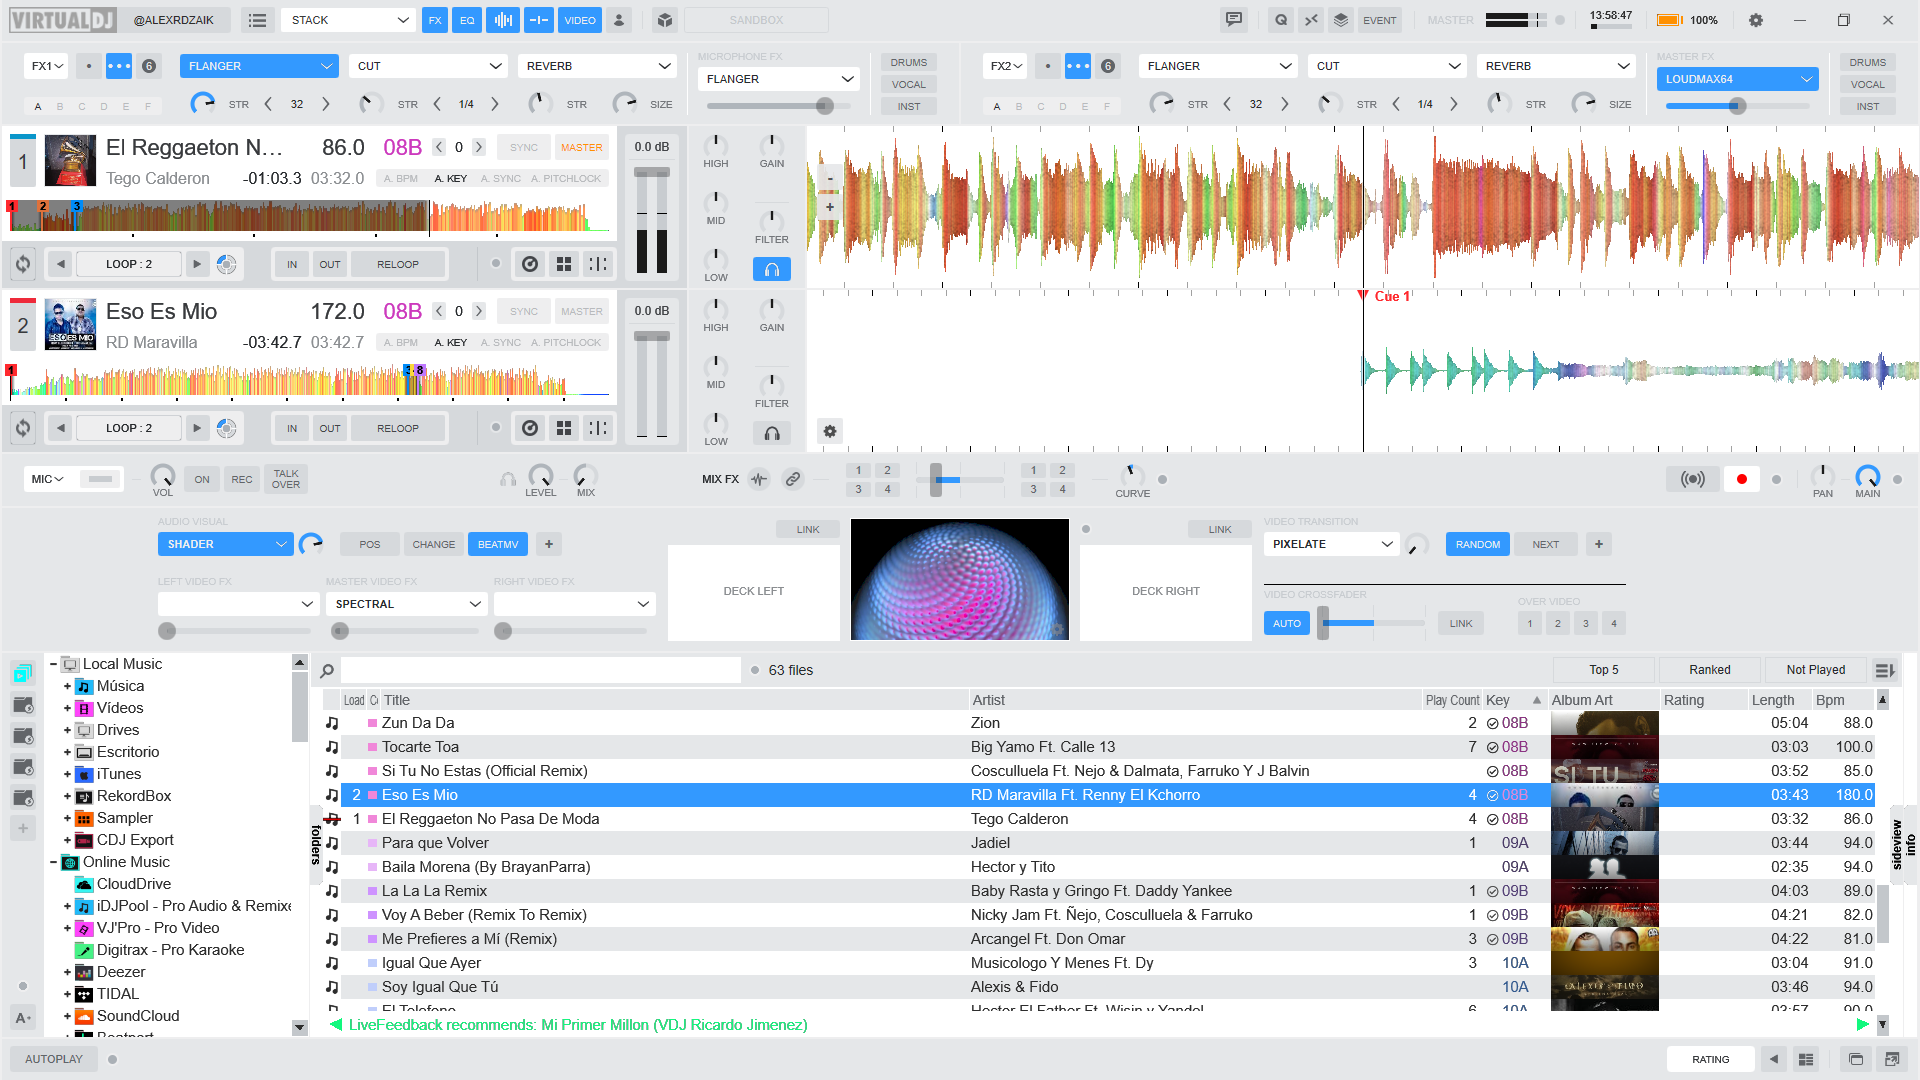This screenshot has width=1920, height=1080.
Task: Click deck 1 RELOOP button
Action: pos(398,264)
